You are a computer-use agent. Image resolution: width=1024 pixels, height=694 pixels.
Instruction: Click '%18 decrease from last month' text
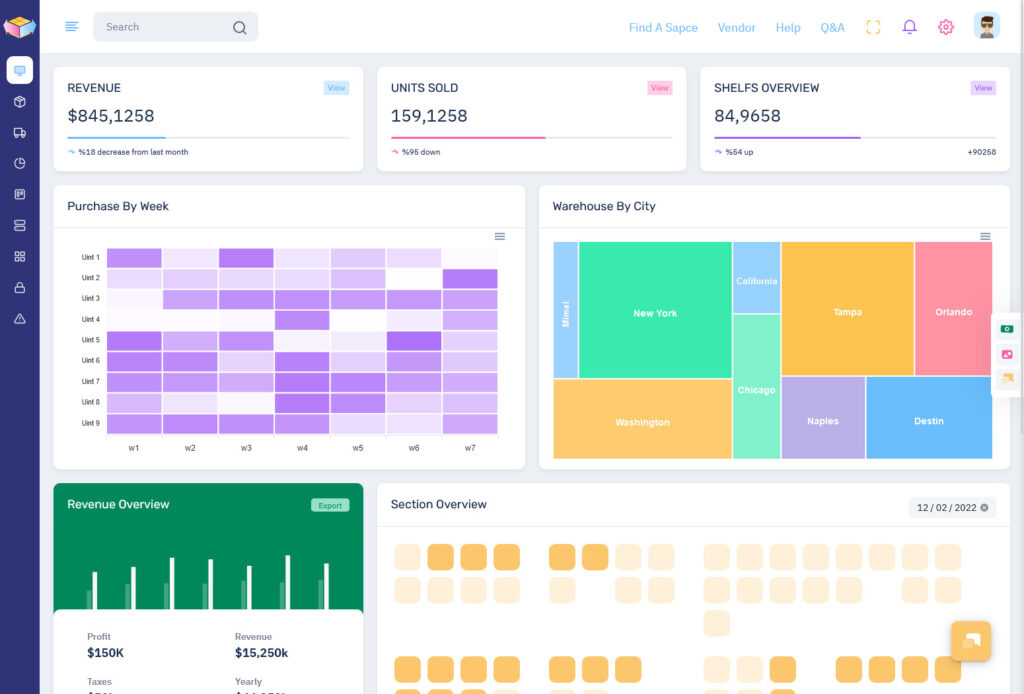[133, 152]
